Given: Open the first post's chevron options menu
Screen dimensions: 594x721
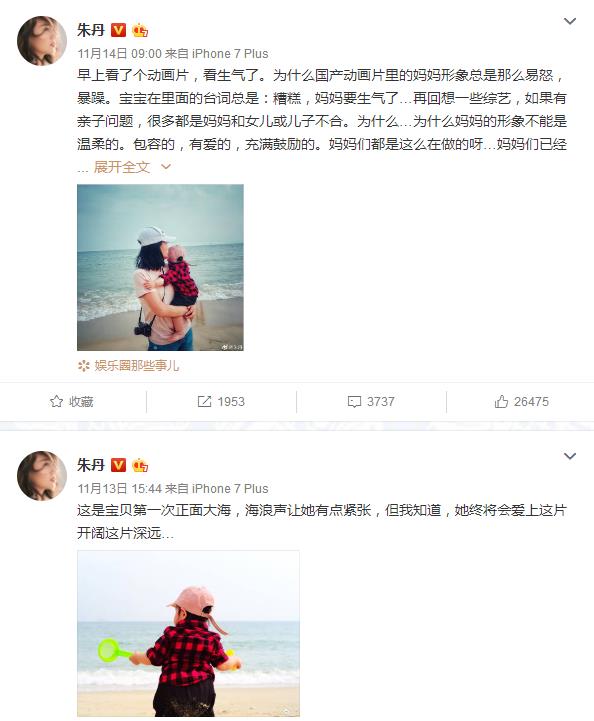Looking at the screenshot, I should click(x=570, y=21).
